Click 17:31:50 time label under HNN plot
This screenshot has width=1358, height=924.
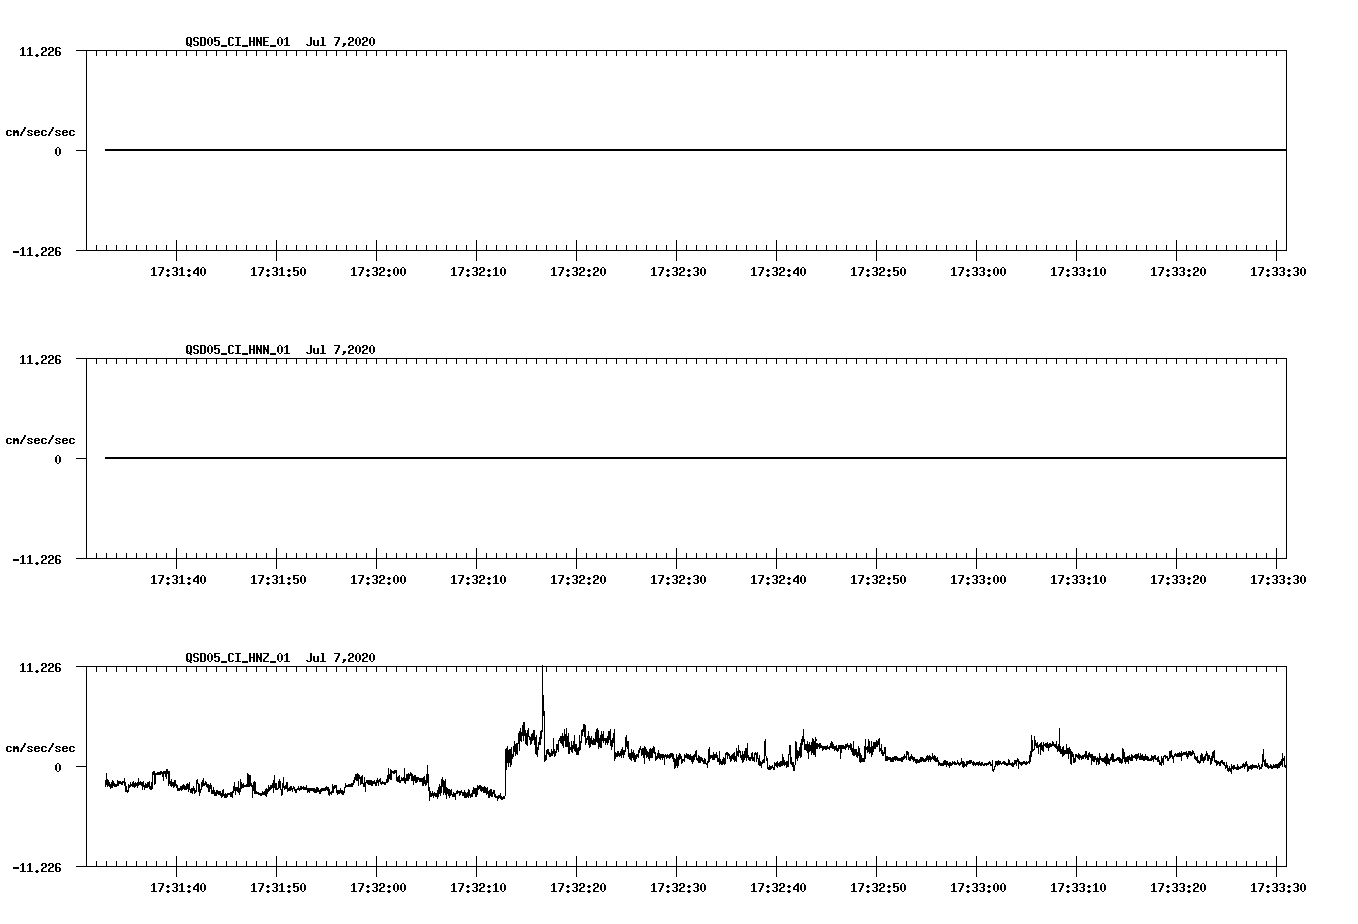click(278, 579)
